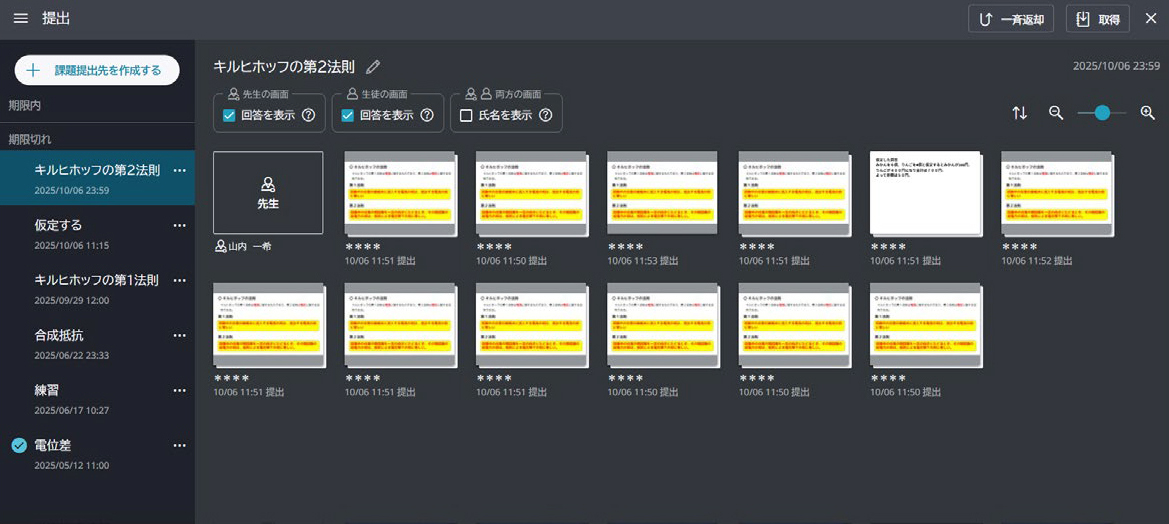
Task: Click the checkmark icon beside 電位差
Action: click(x=19, y=446)
